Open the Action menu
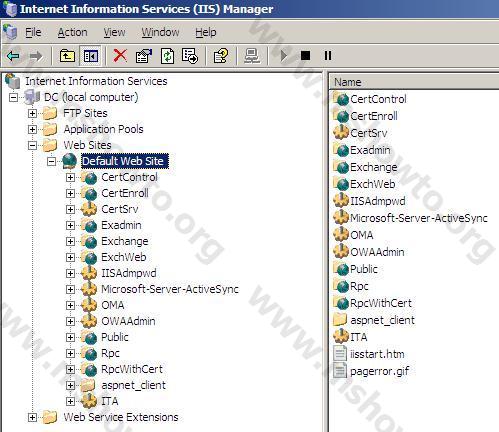The width and height of the screenshot is (499, 432). coord(72,32)
